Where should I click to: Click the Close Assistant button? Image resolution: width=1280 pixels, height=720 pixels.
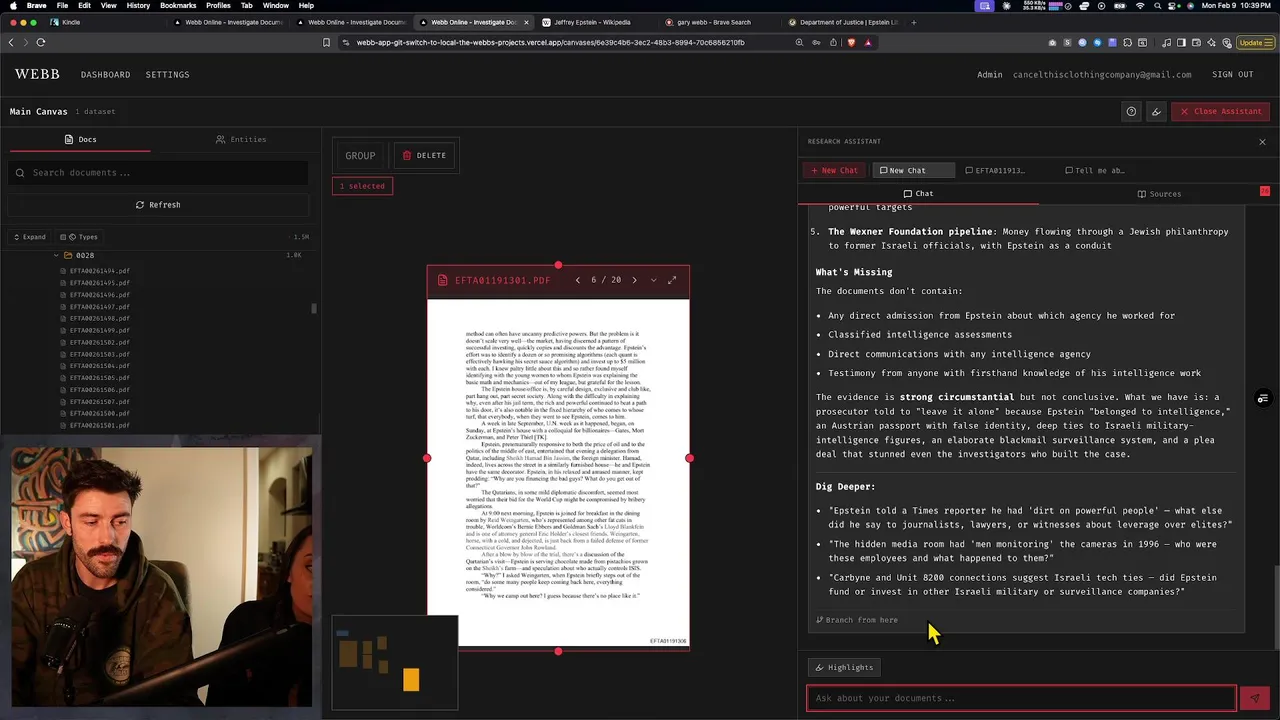pos(1220,111)
